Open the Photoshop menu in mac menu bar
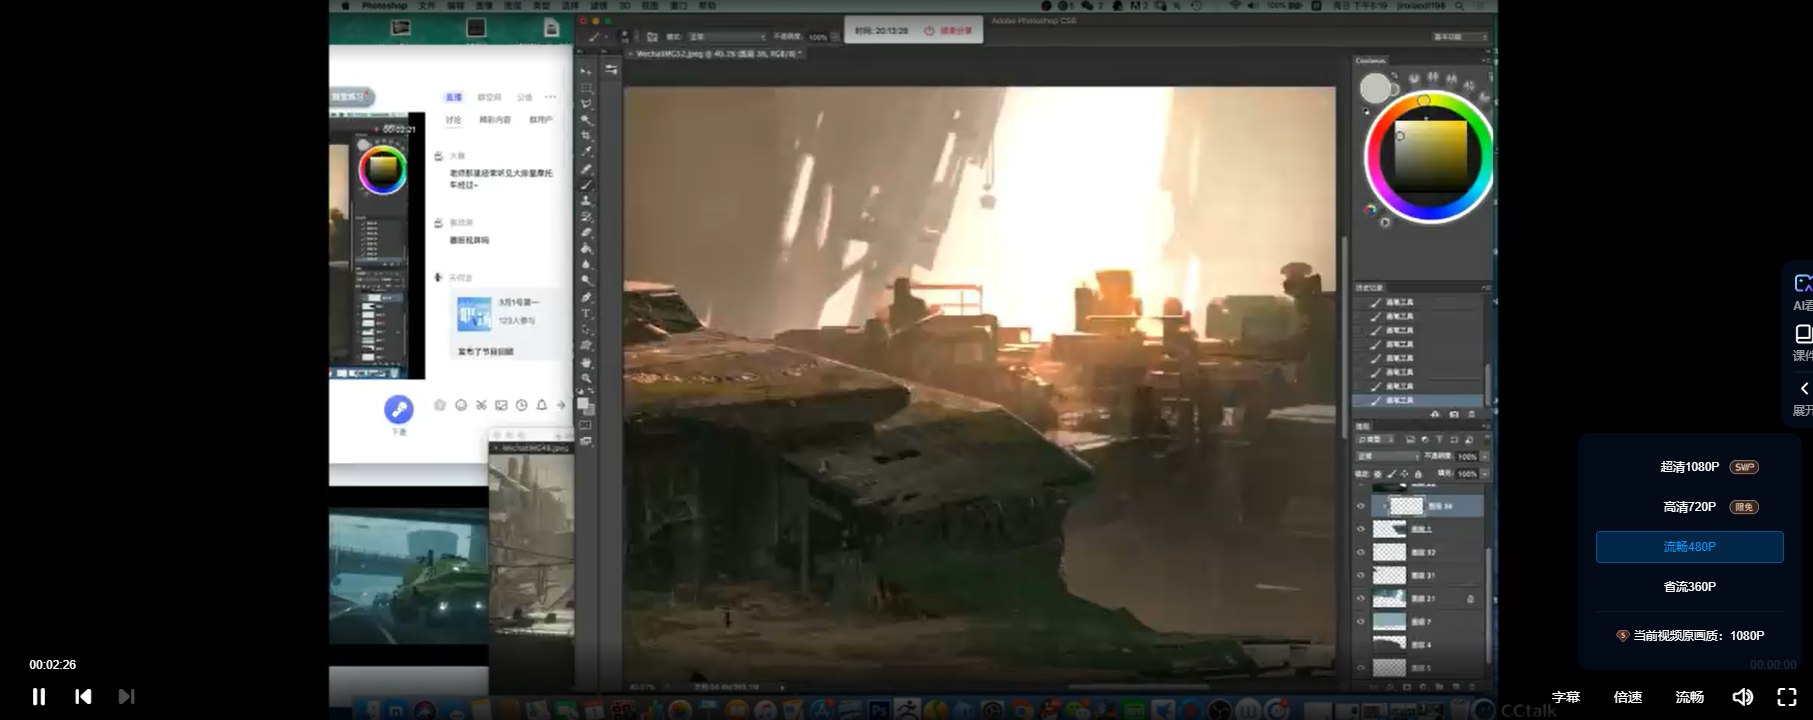1813x720 pixels. [x=384, y=6]
